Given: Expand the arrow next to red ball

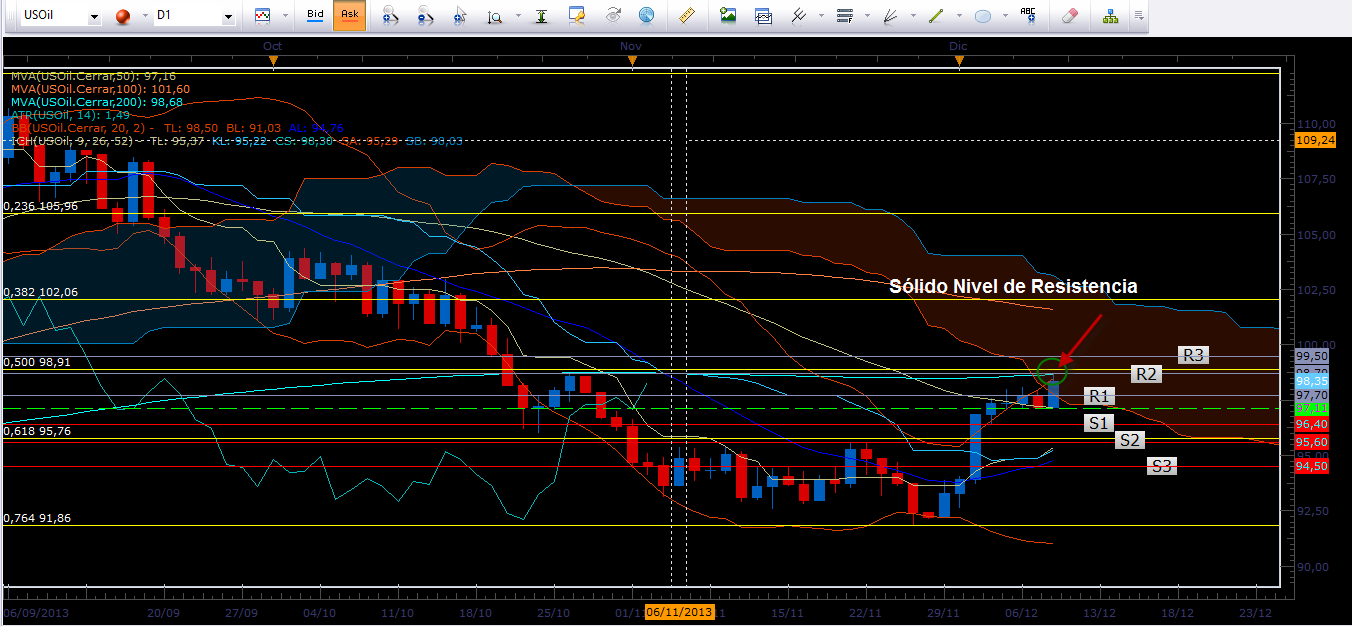Looking at the screenshot, I should pyautogui.click(x=144, y=17).
